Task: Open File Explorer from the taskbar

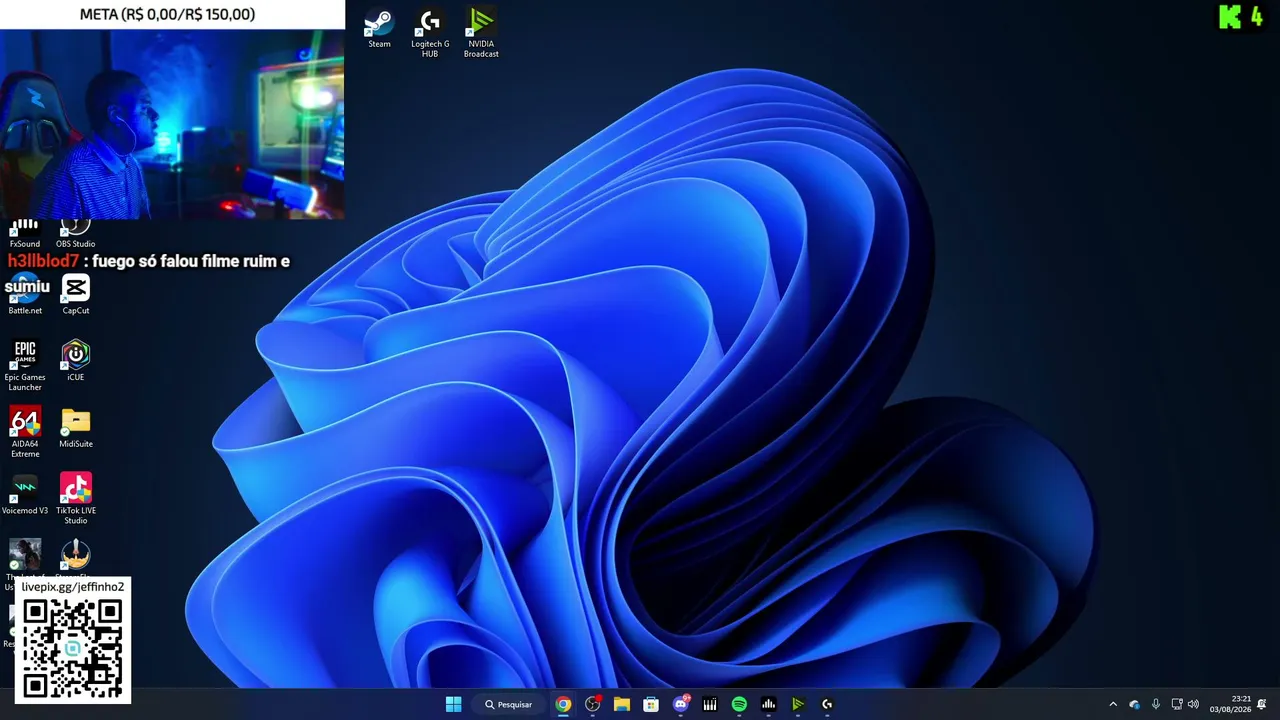Action: (x=622, y=704)
